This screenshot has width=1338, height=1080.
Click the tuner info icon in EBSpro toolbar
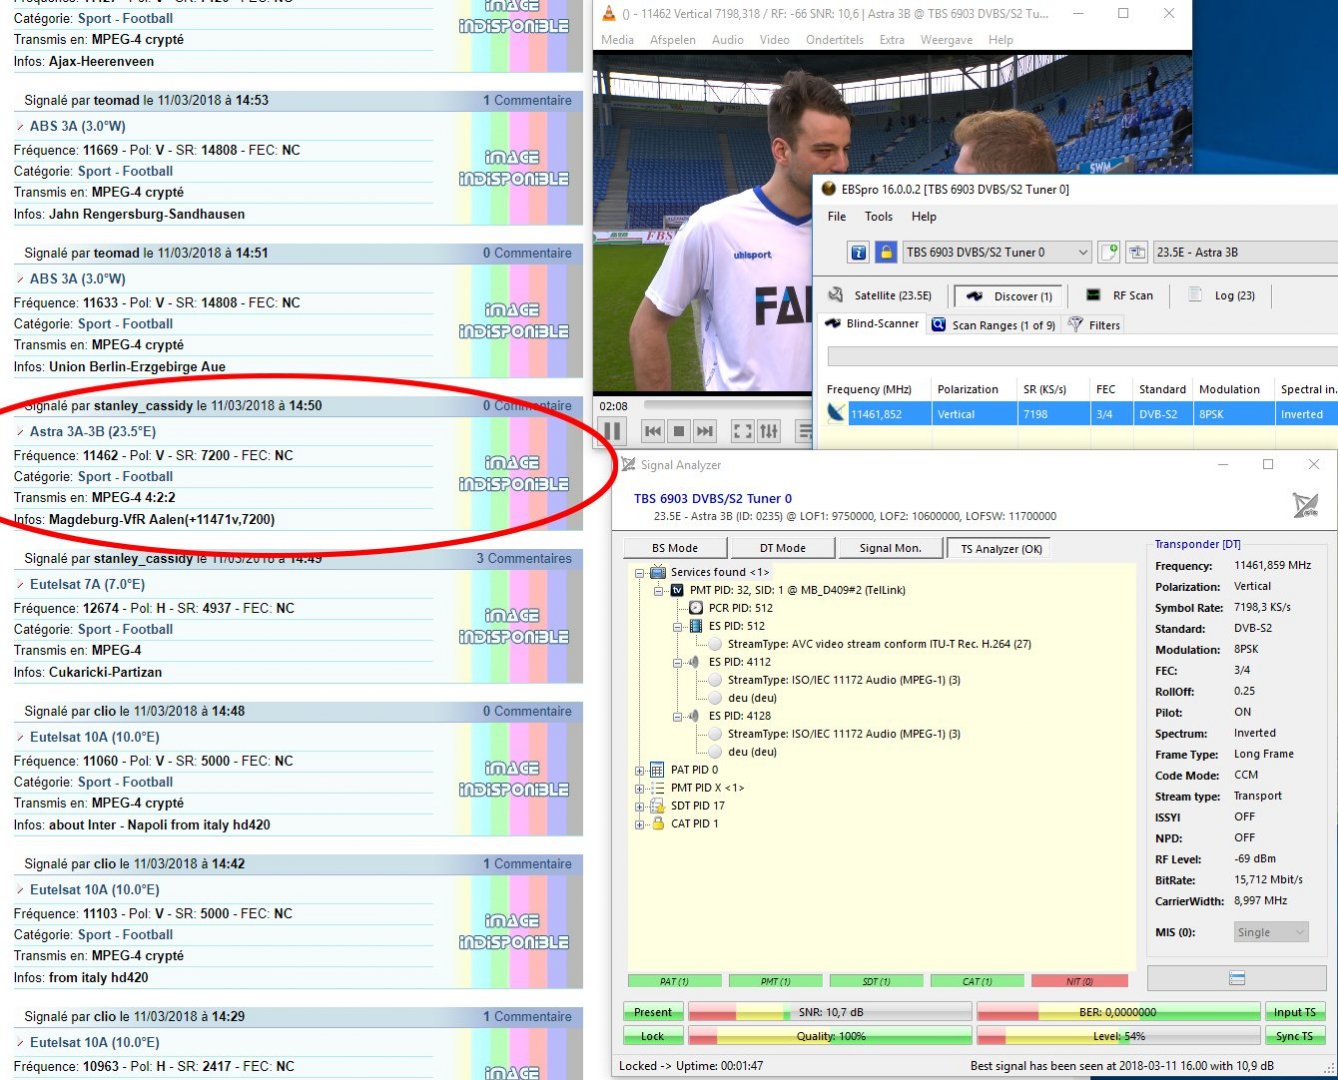[x=857, y=252]
